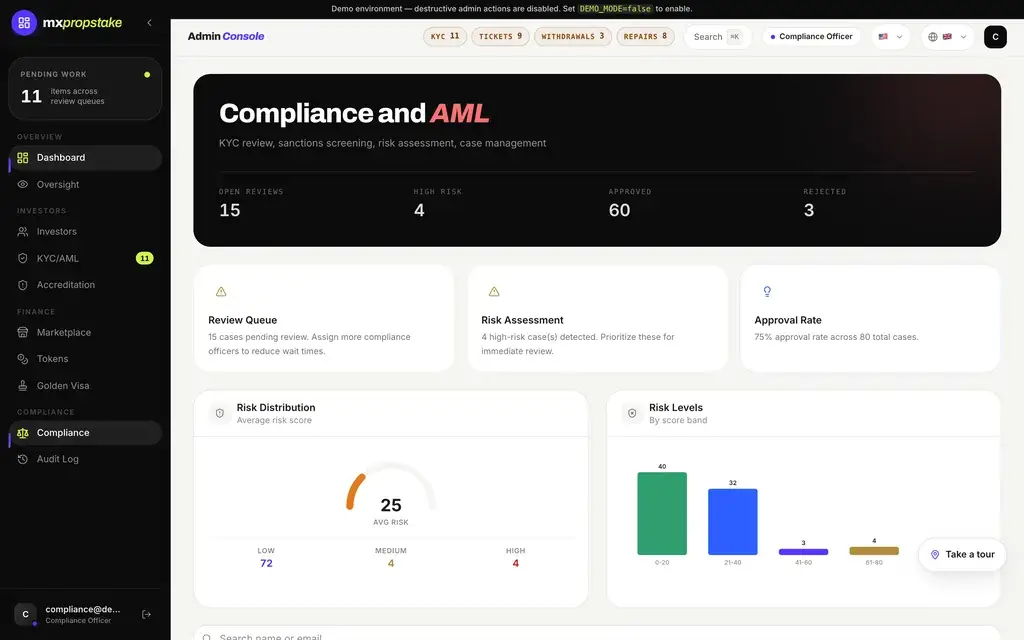
Task: Click the Marketplace storefront icon
Action: tap(23, 332)
